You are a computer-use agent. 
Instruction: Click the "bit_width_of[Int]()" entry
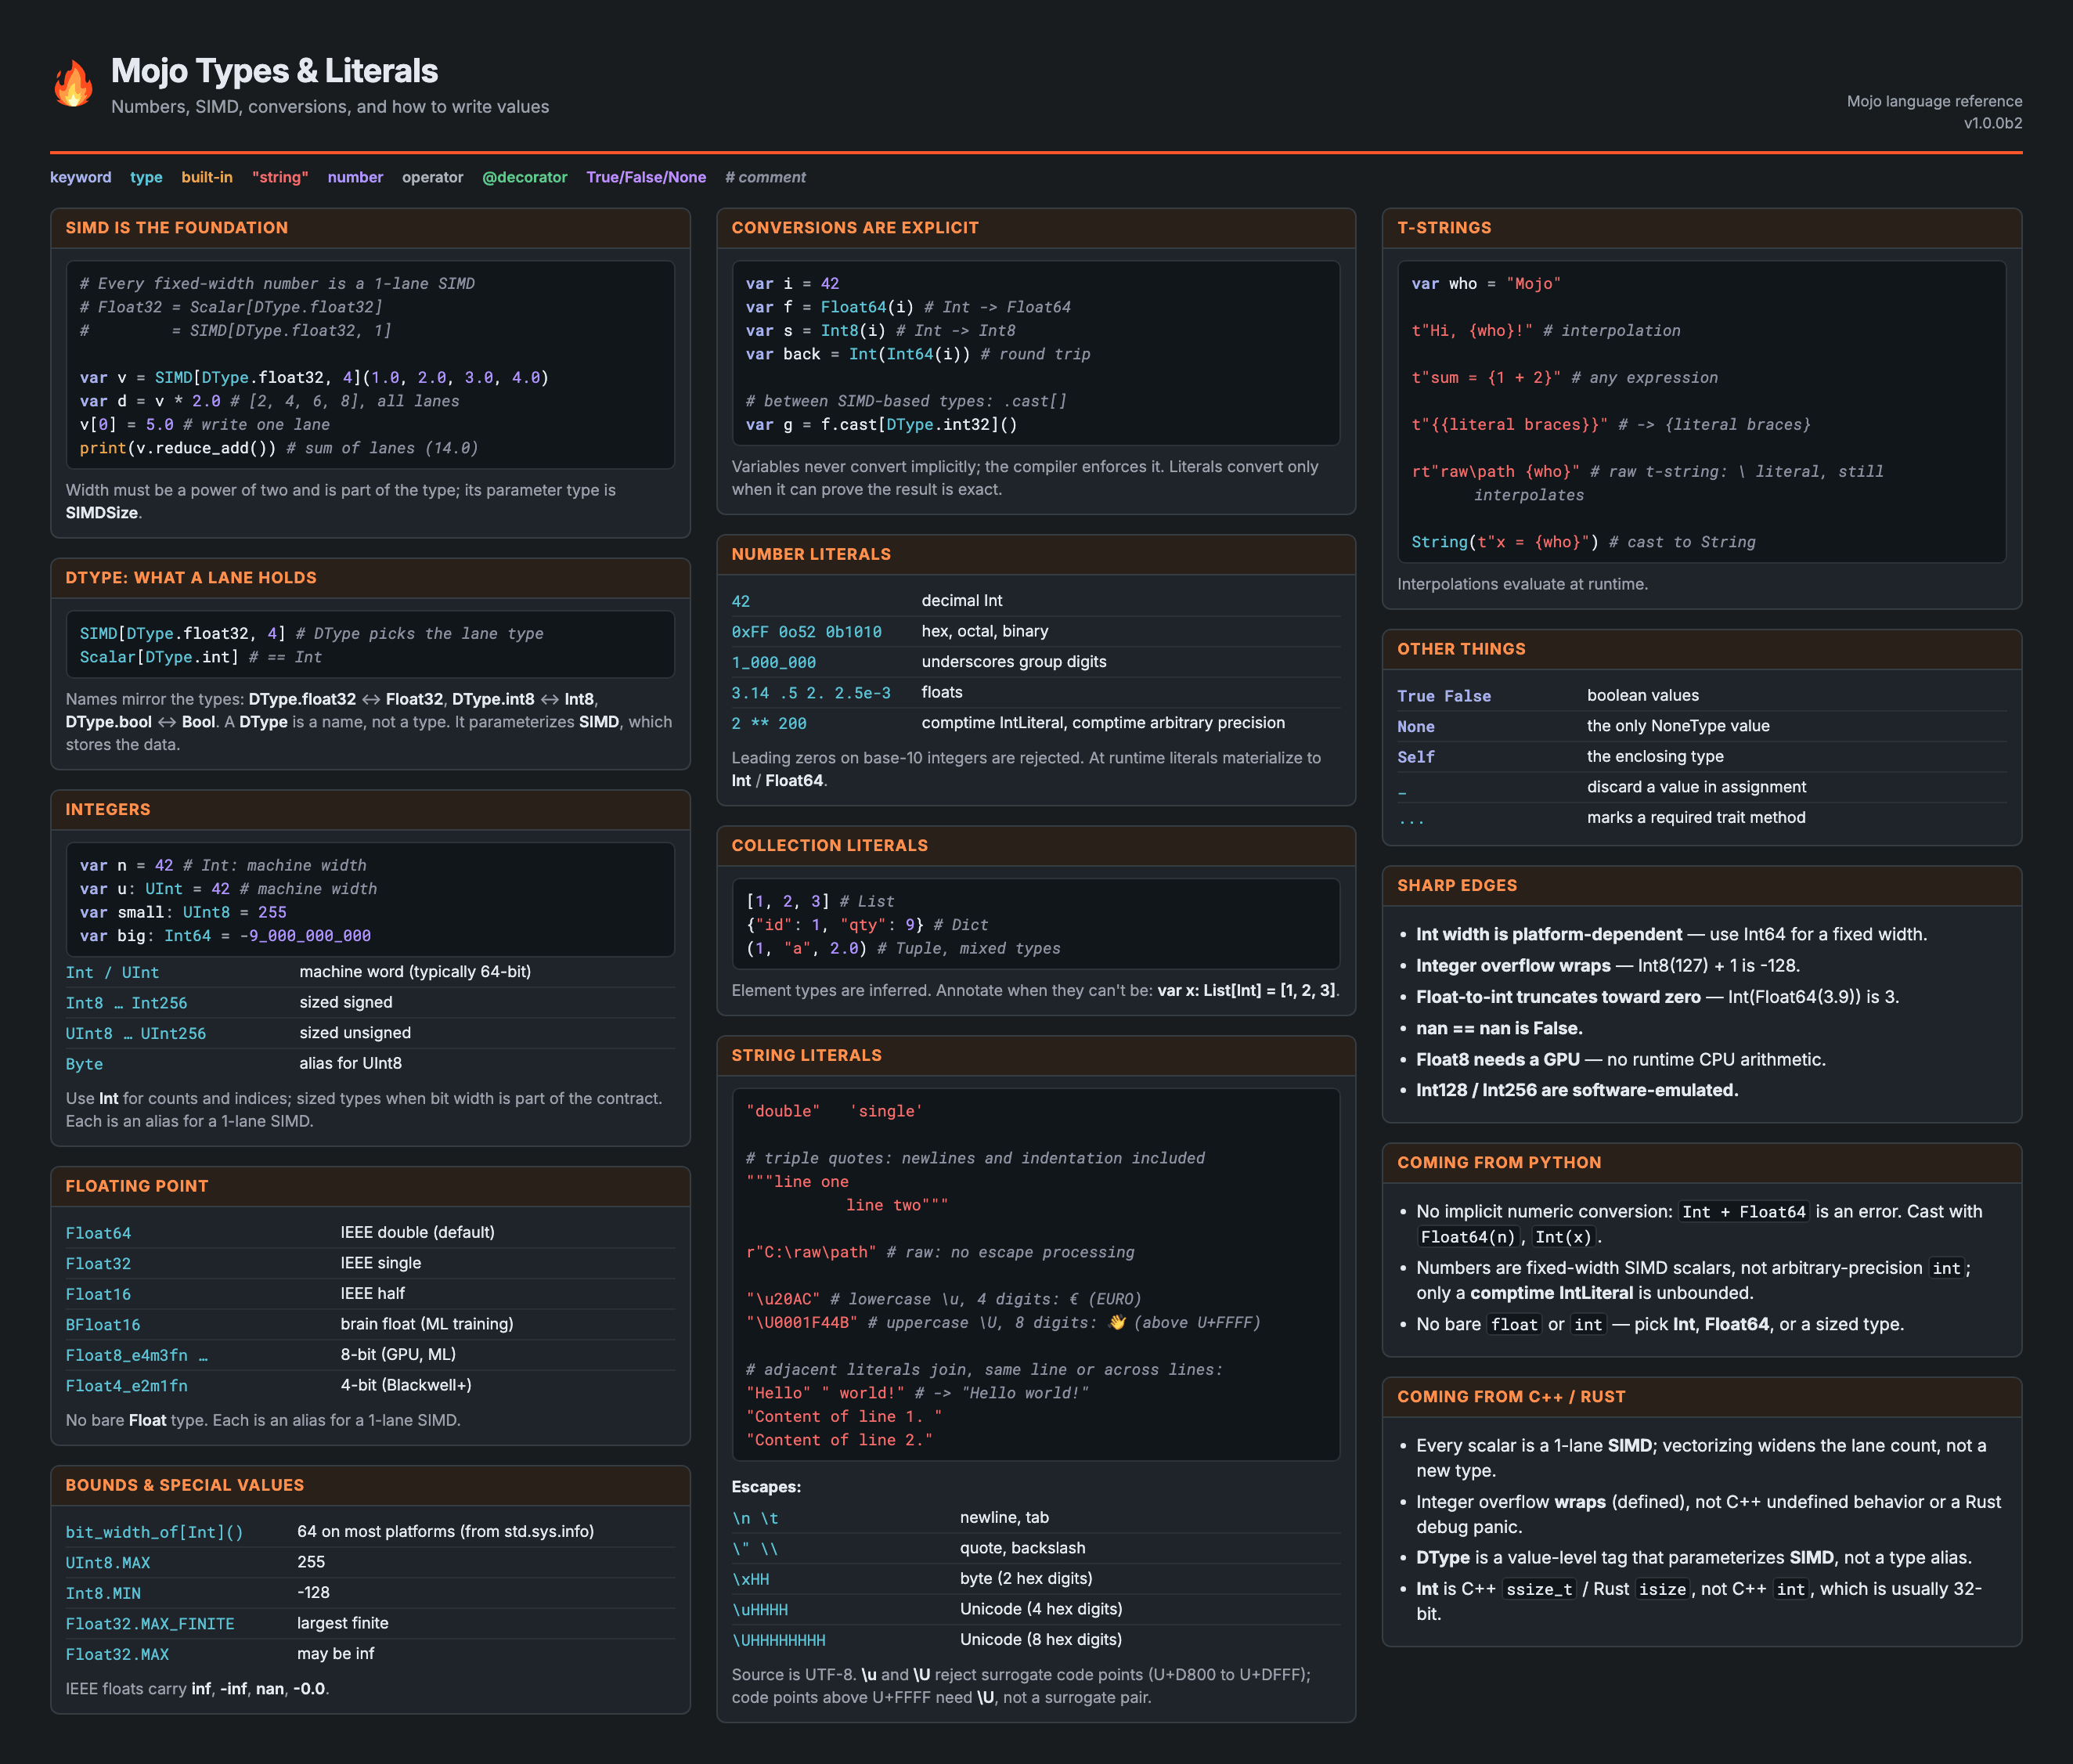coord(155,1533)
